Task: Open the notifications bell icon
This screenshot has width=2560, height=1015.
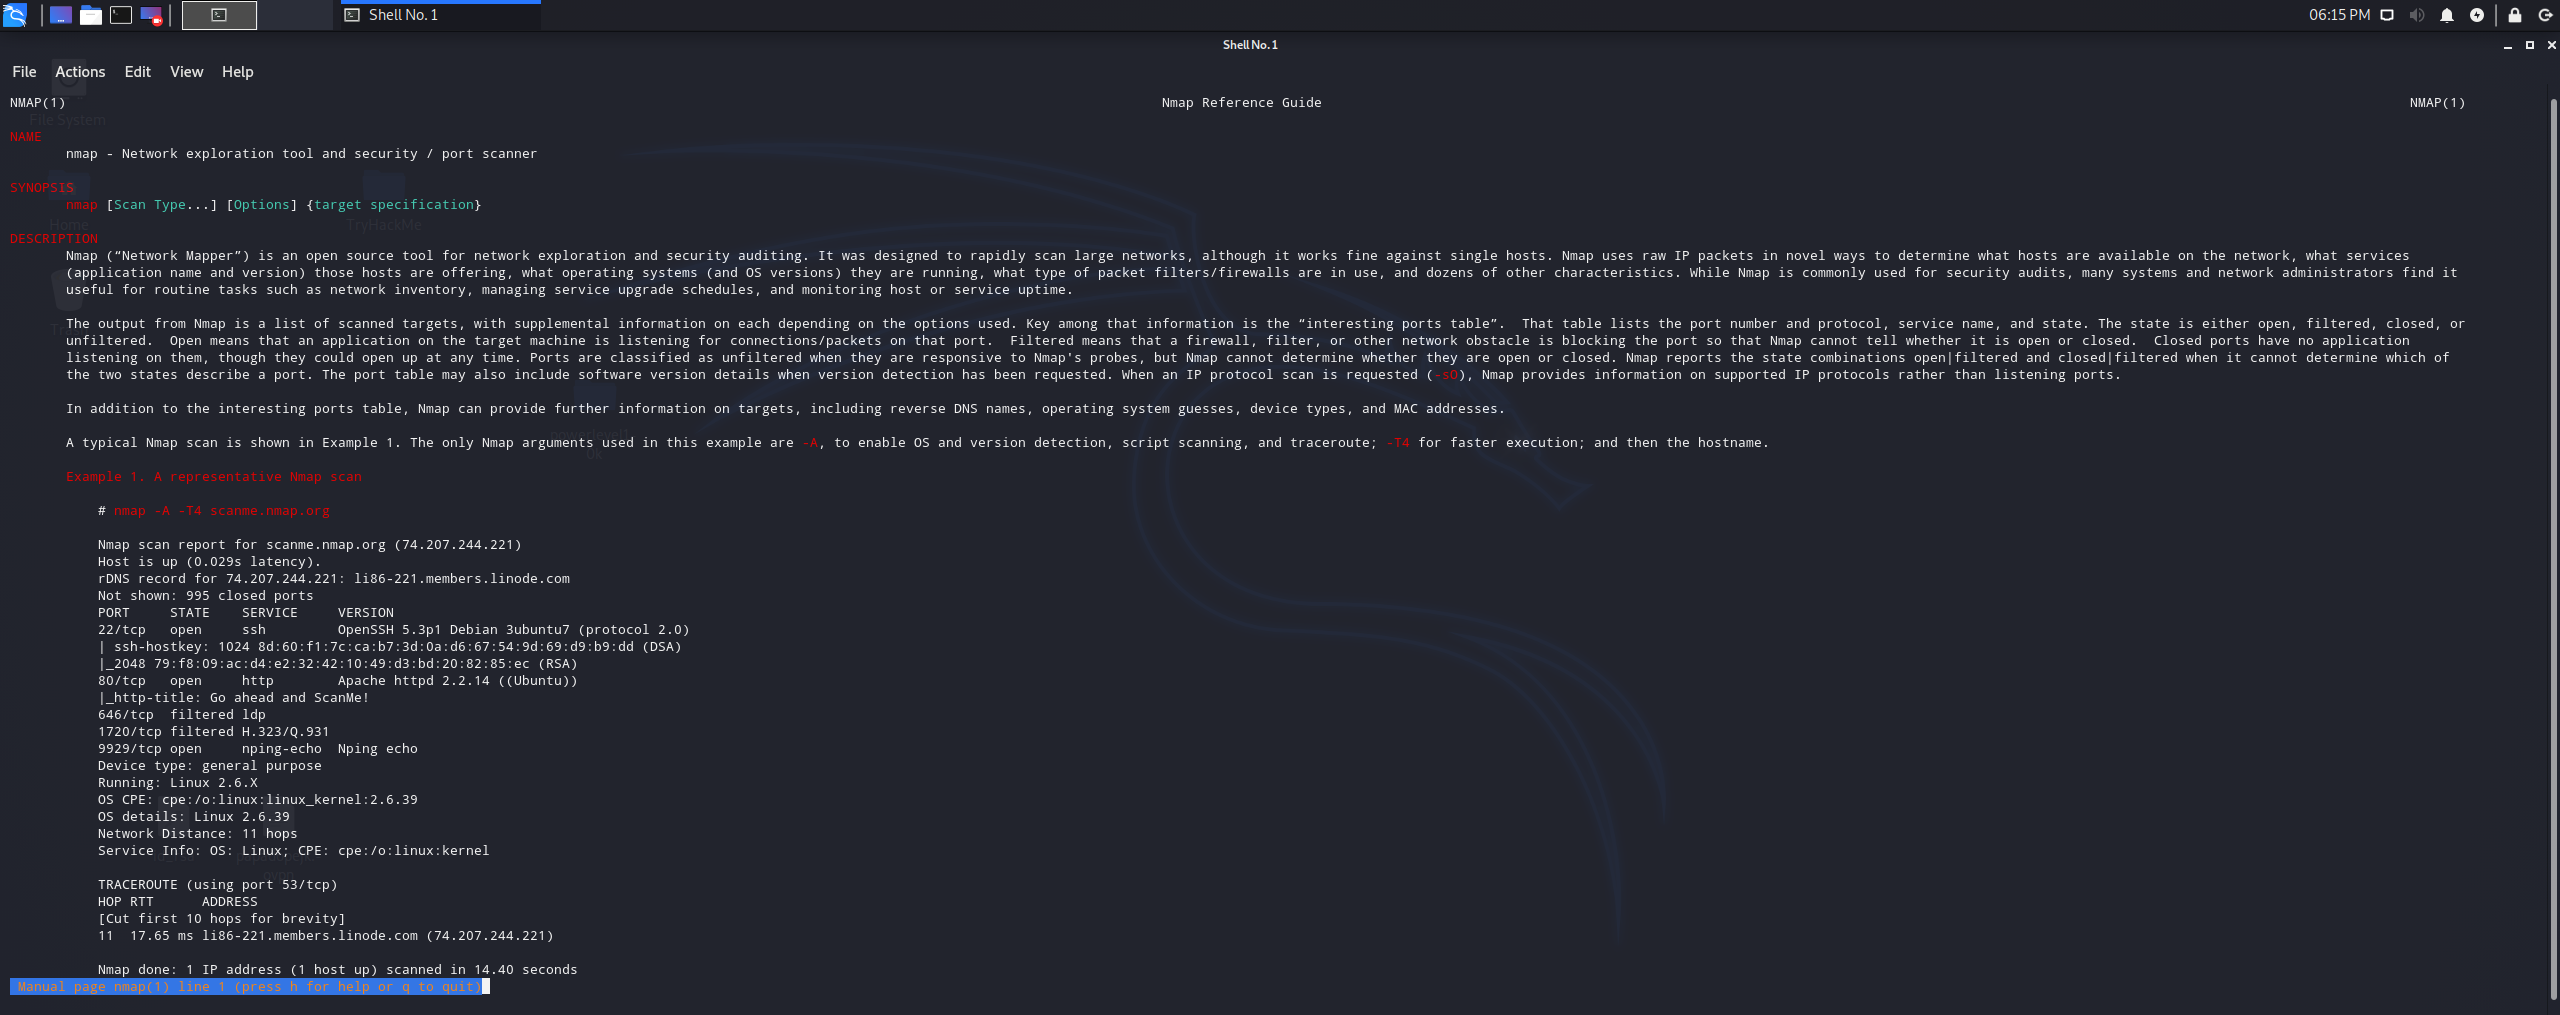Action: pos(2447,15)
